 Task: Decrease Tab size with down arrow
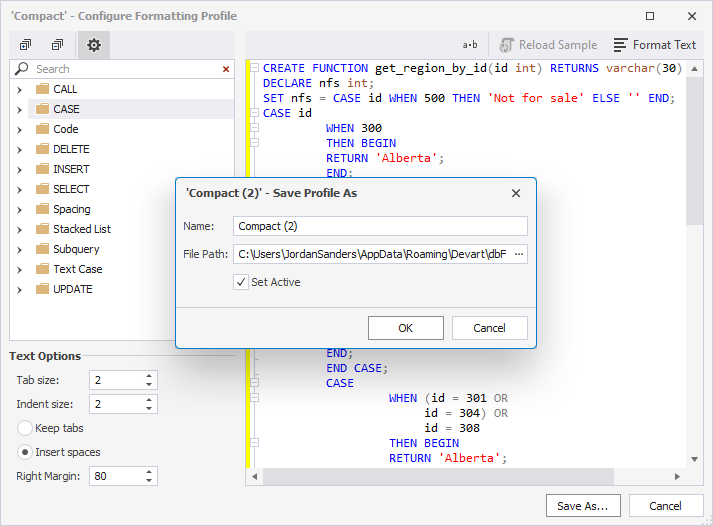[x=149, y=385]
